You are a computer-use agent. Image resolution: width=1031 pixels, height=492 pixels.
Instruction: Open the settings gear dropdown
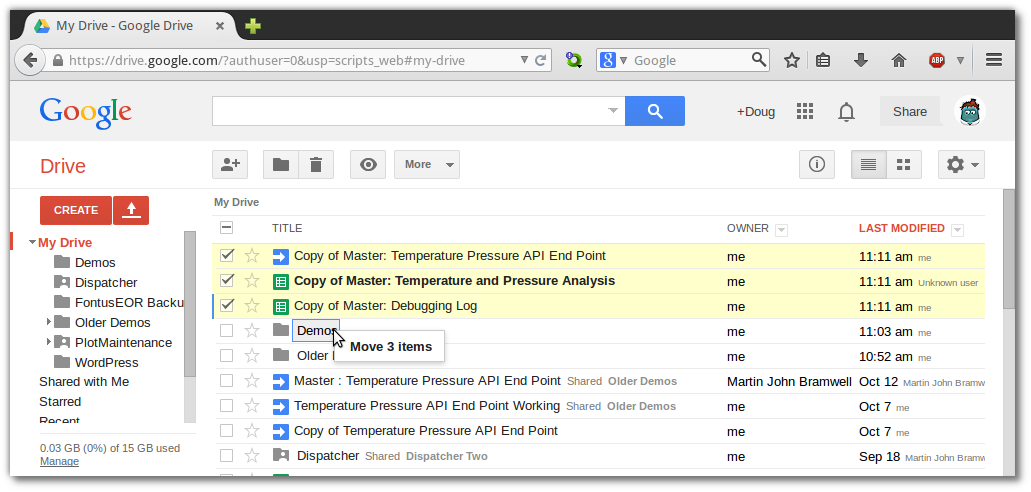[962, 164]
